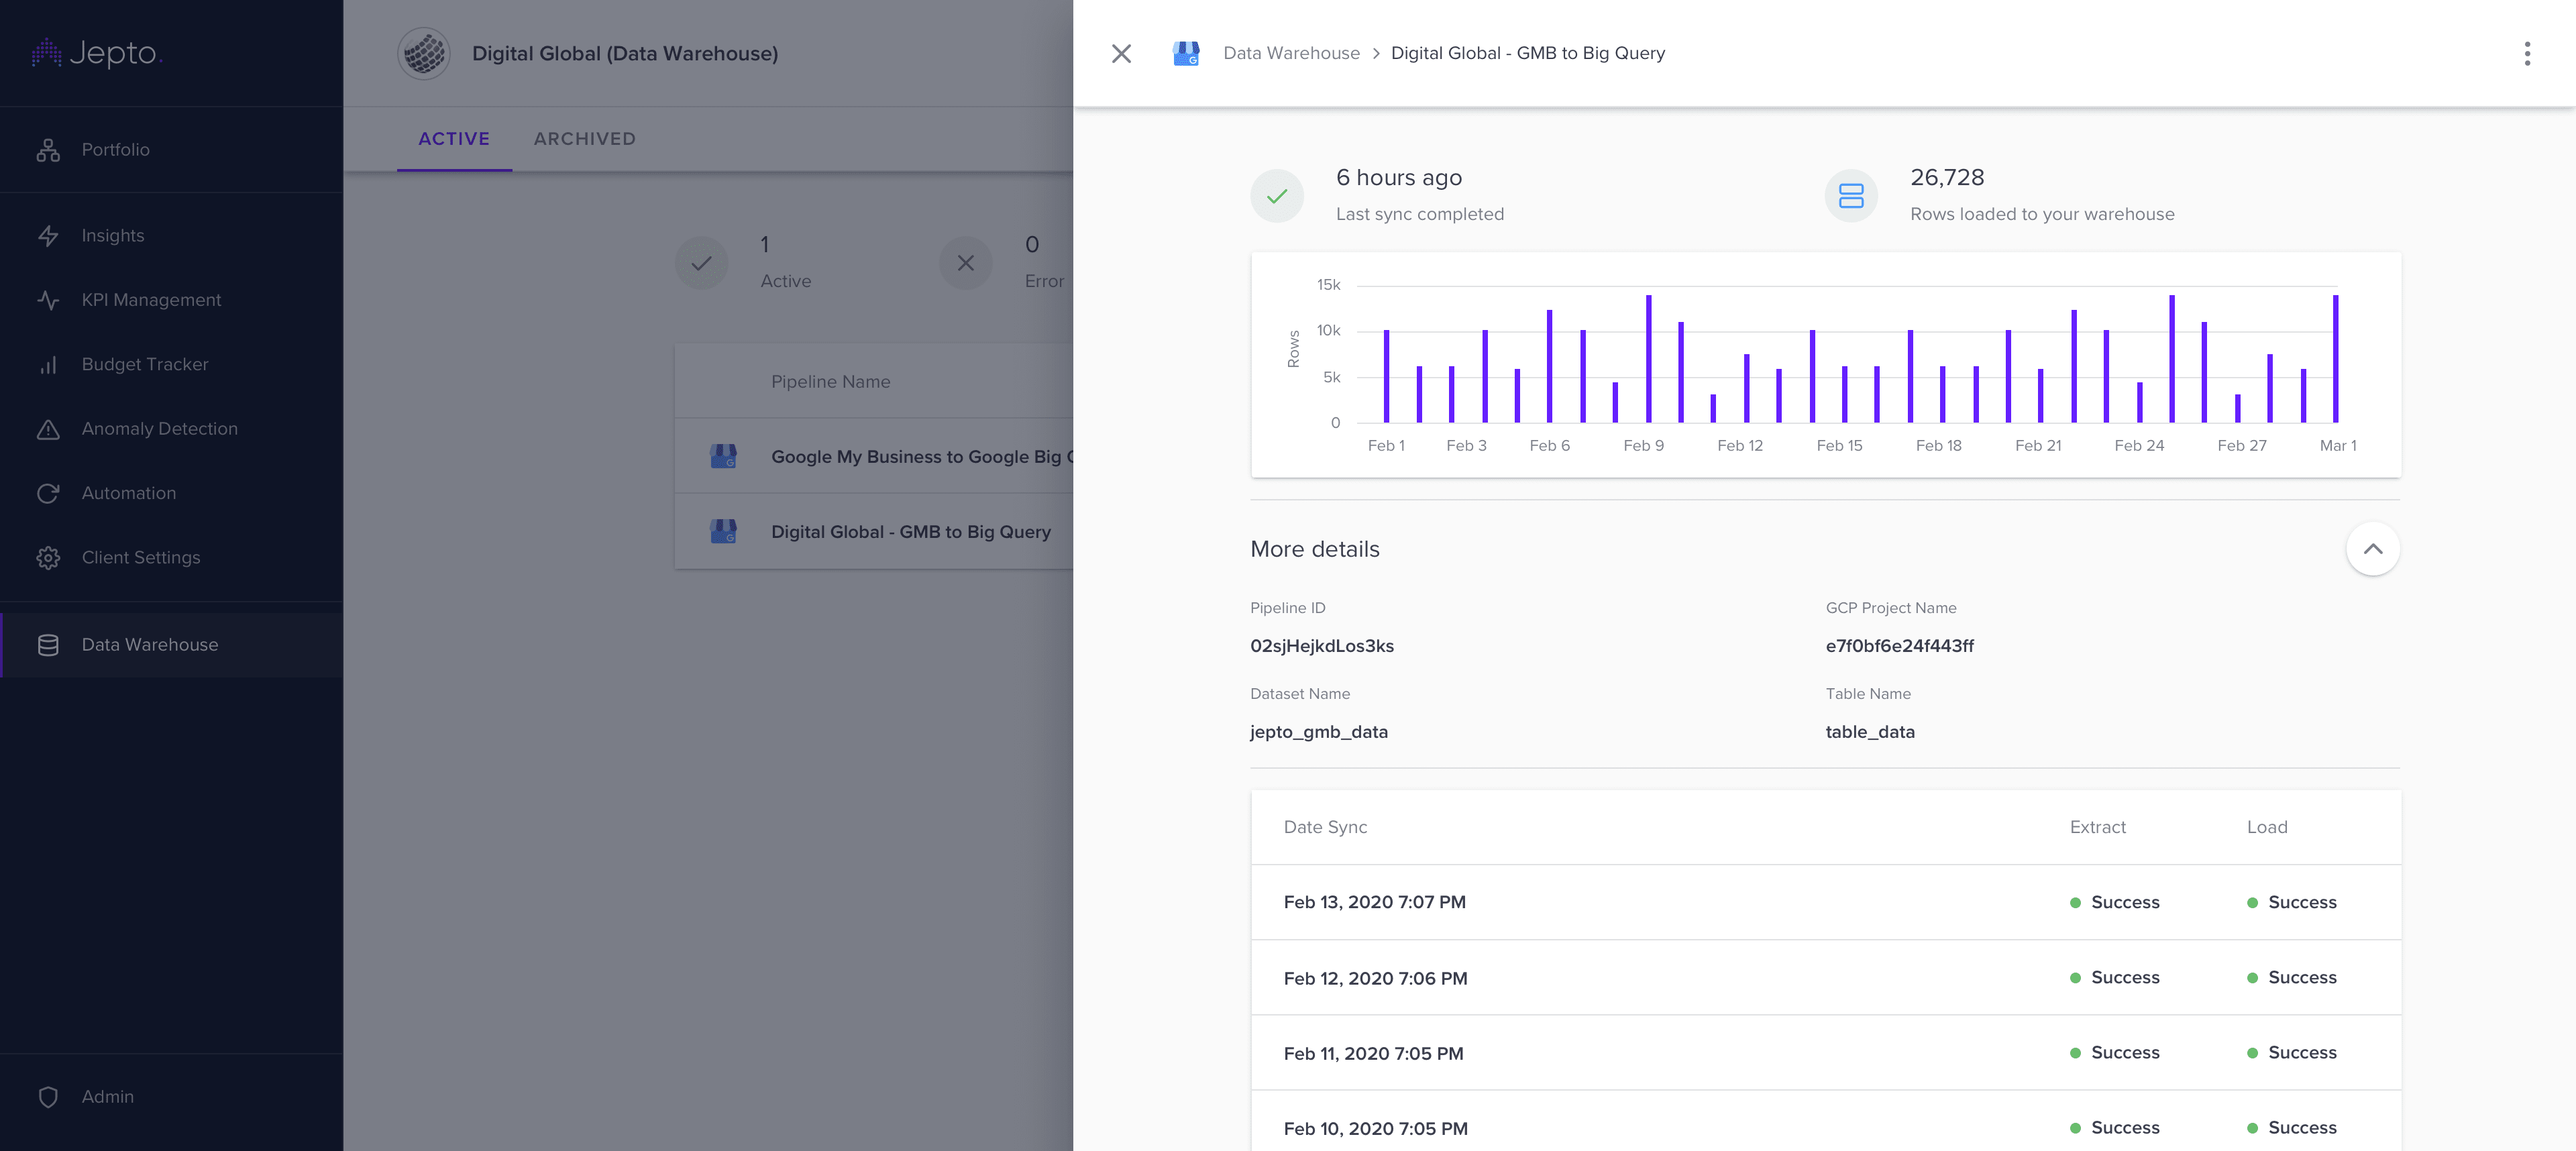Click the More details heading

pos(1314,549)
